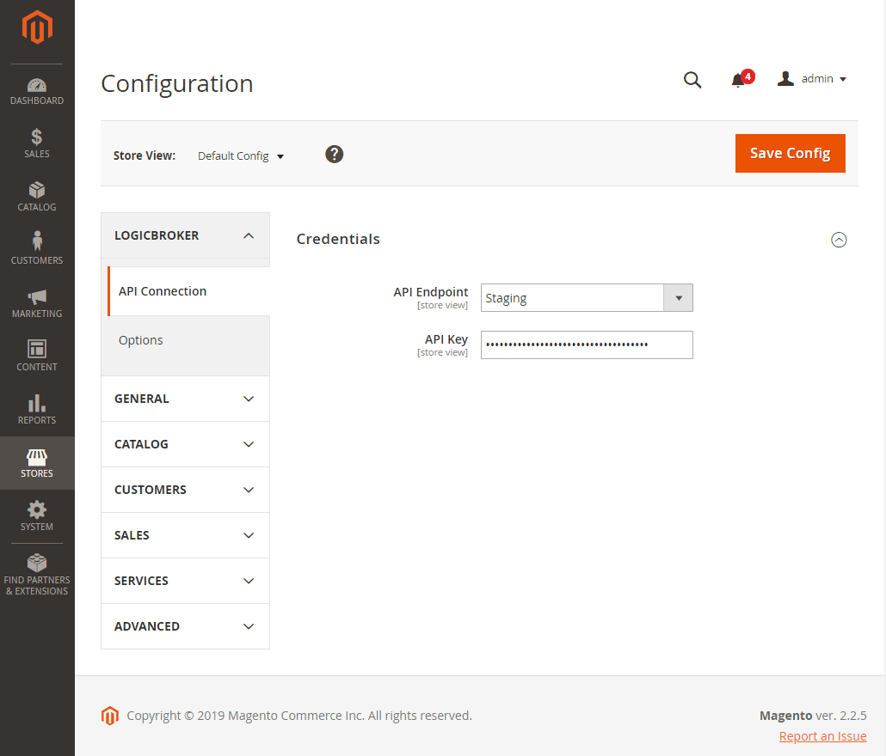Viewport: 886px width, 756px height.
Task: Expand the General configuration group
Action: [x=185, y=399]
